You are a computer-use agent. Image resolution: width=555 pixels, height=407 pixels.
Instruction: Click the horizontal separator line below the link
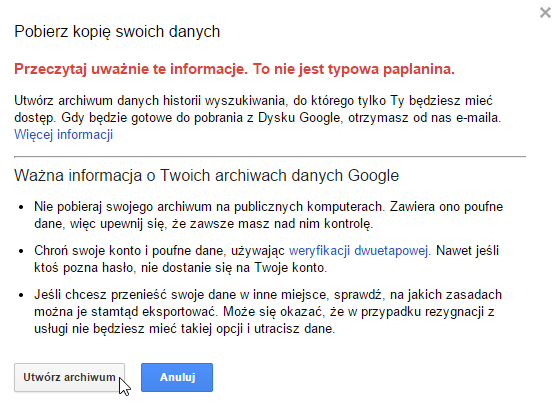pos(270,156)
